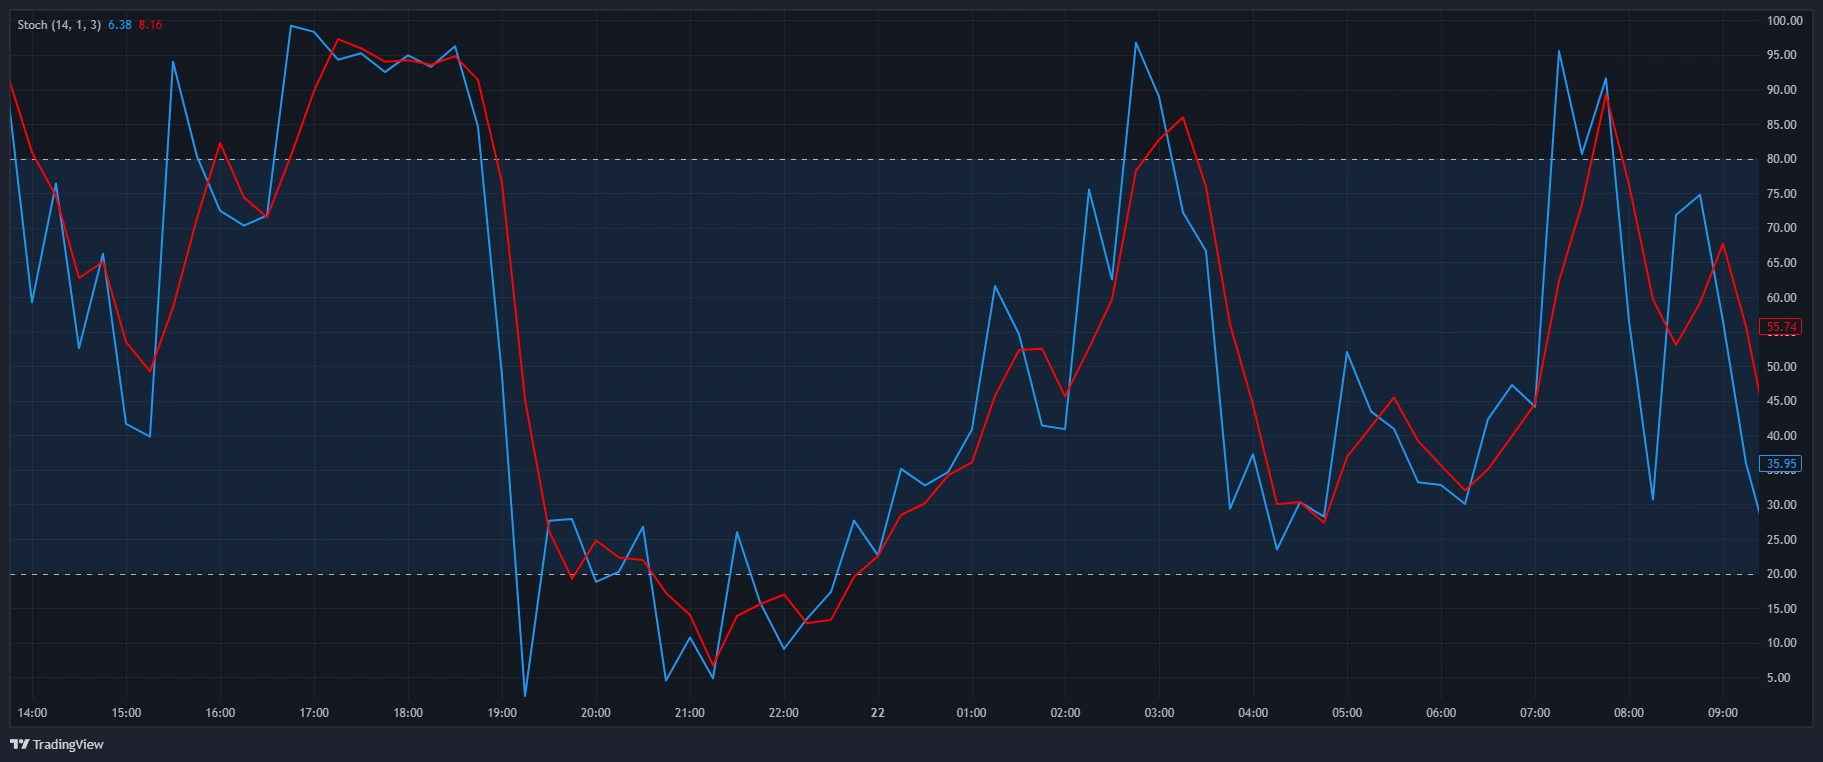This screenshot has width=1823, height=762.
Task: Click the blue 6.38 %K value
Action: point(119,25)
